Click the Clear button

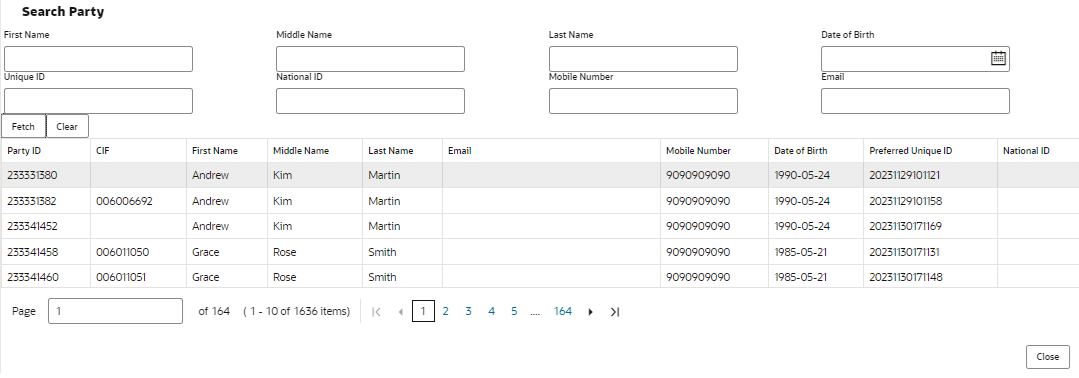67,127
